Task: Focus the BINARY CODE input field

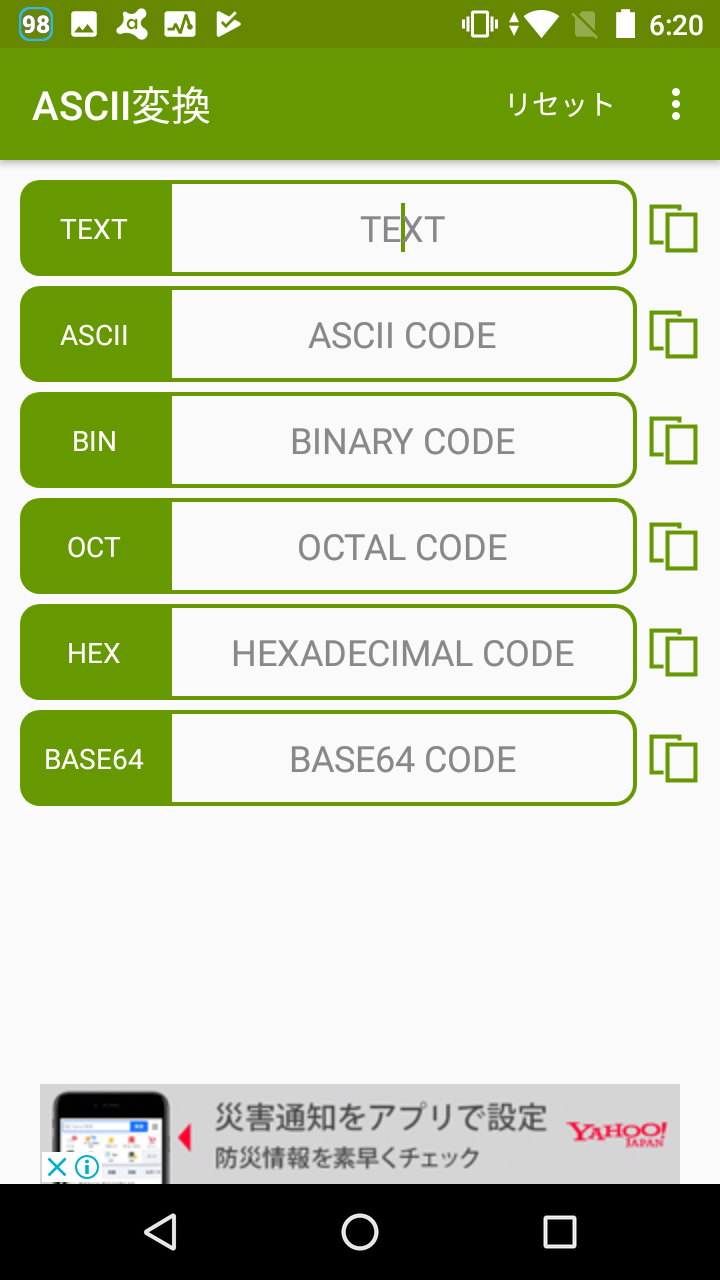Action: click(403, 440)
